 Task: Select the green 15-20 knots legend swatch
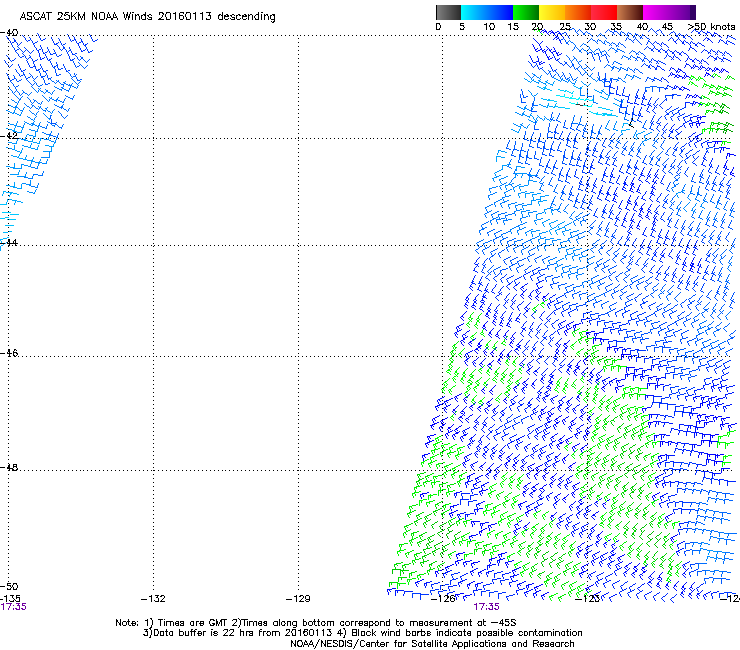(526, 12)
